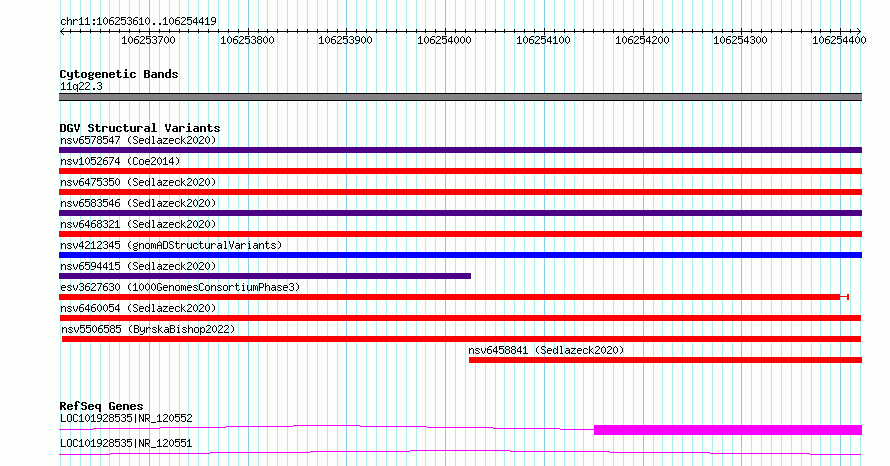
Task: Click the Cytogenetic Bands track title
Action: pos(119,74)
